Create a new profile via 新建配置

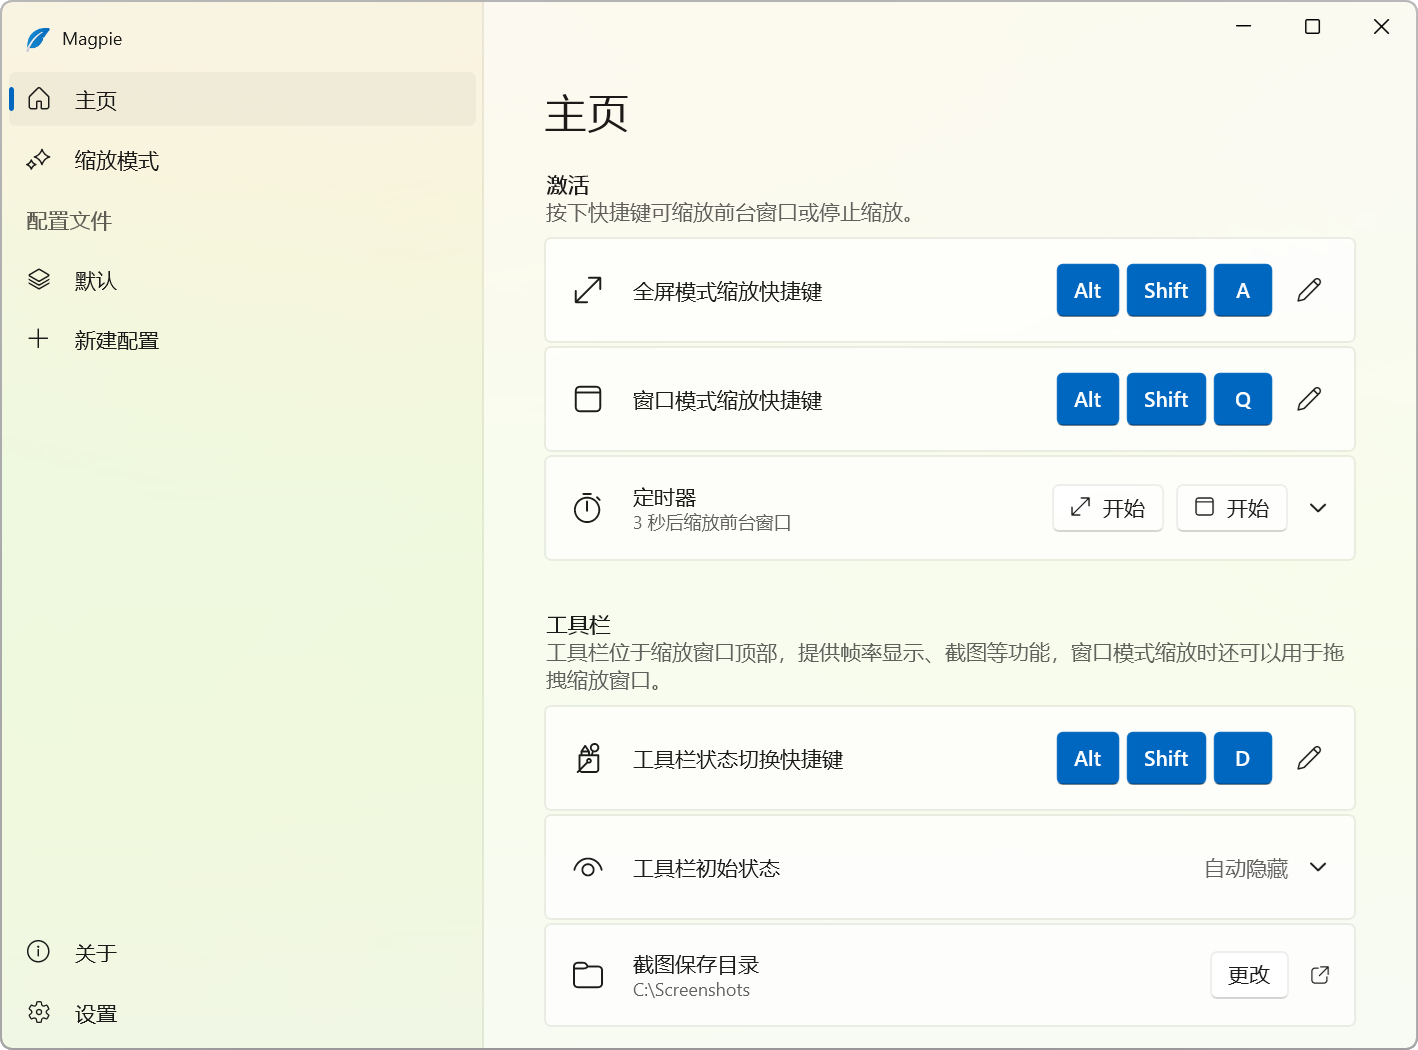pos(242,340)
